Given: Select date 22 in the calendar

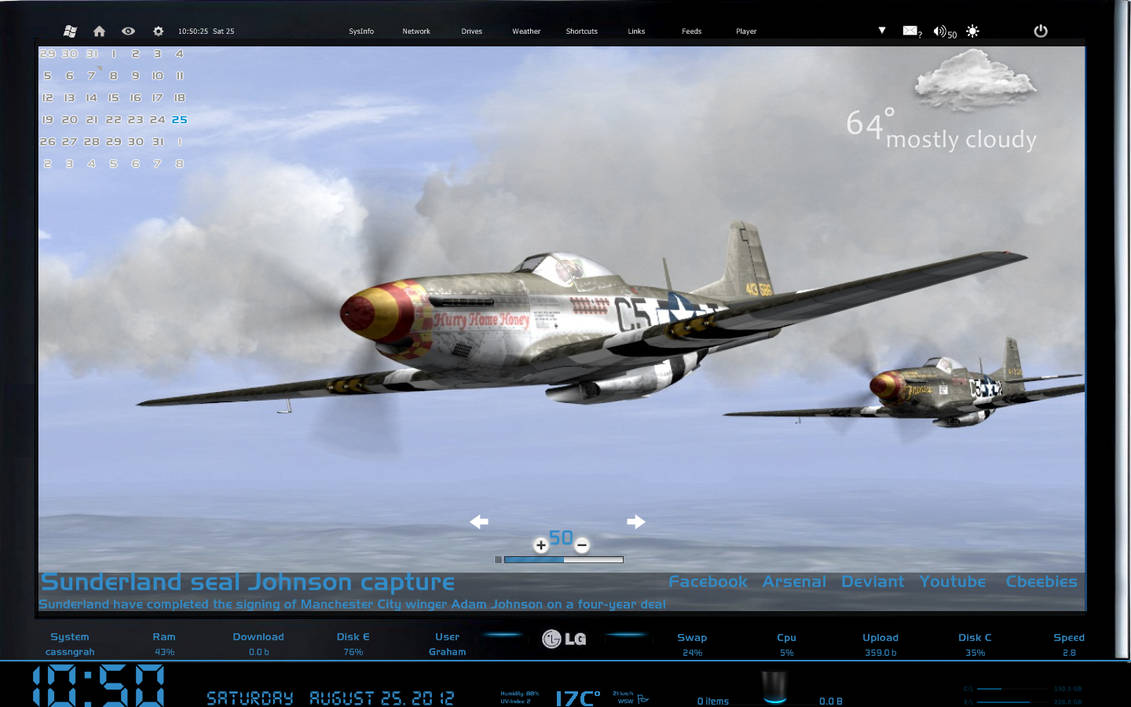Looking at the screenshot, I should [x=113, y=120].
